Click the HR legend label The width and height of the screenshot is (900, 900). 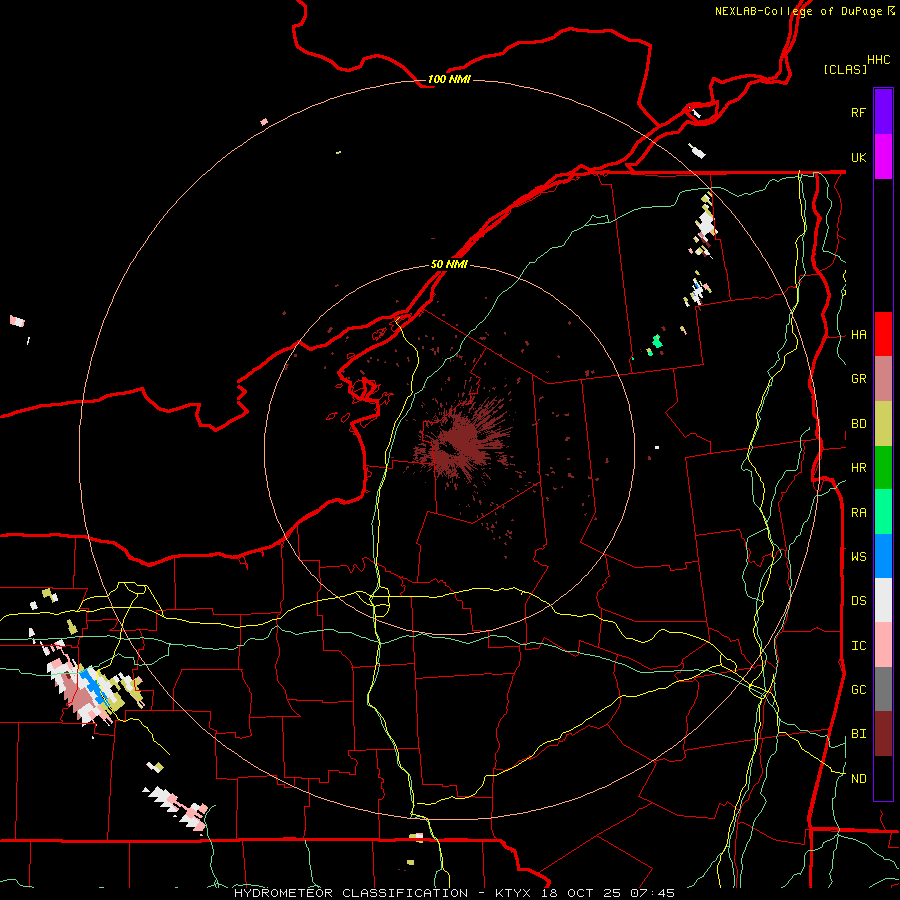[858, 468]
